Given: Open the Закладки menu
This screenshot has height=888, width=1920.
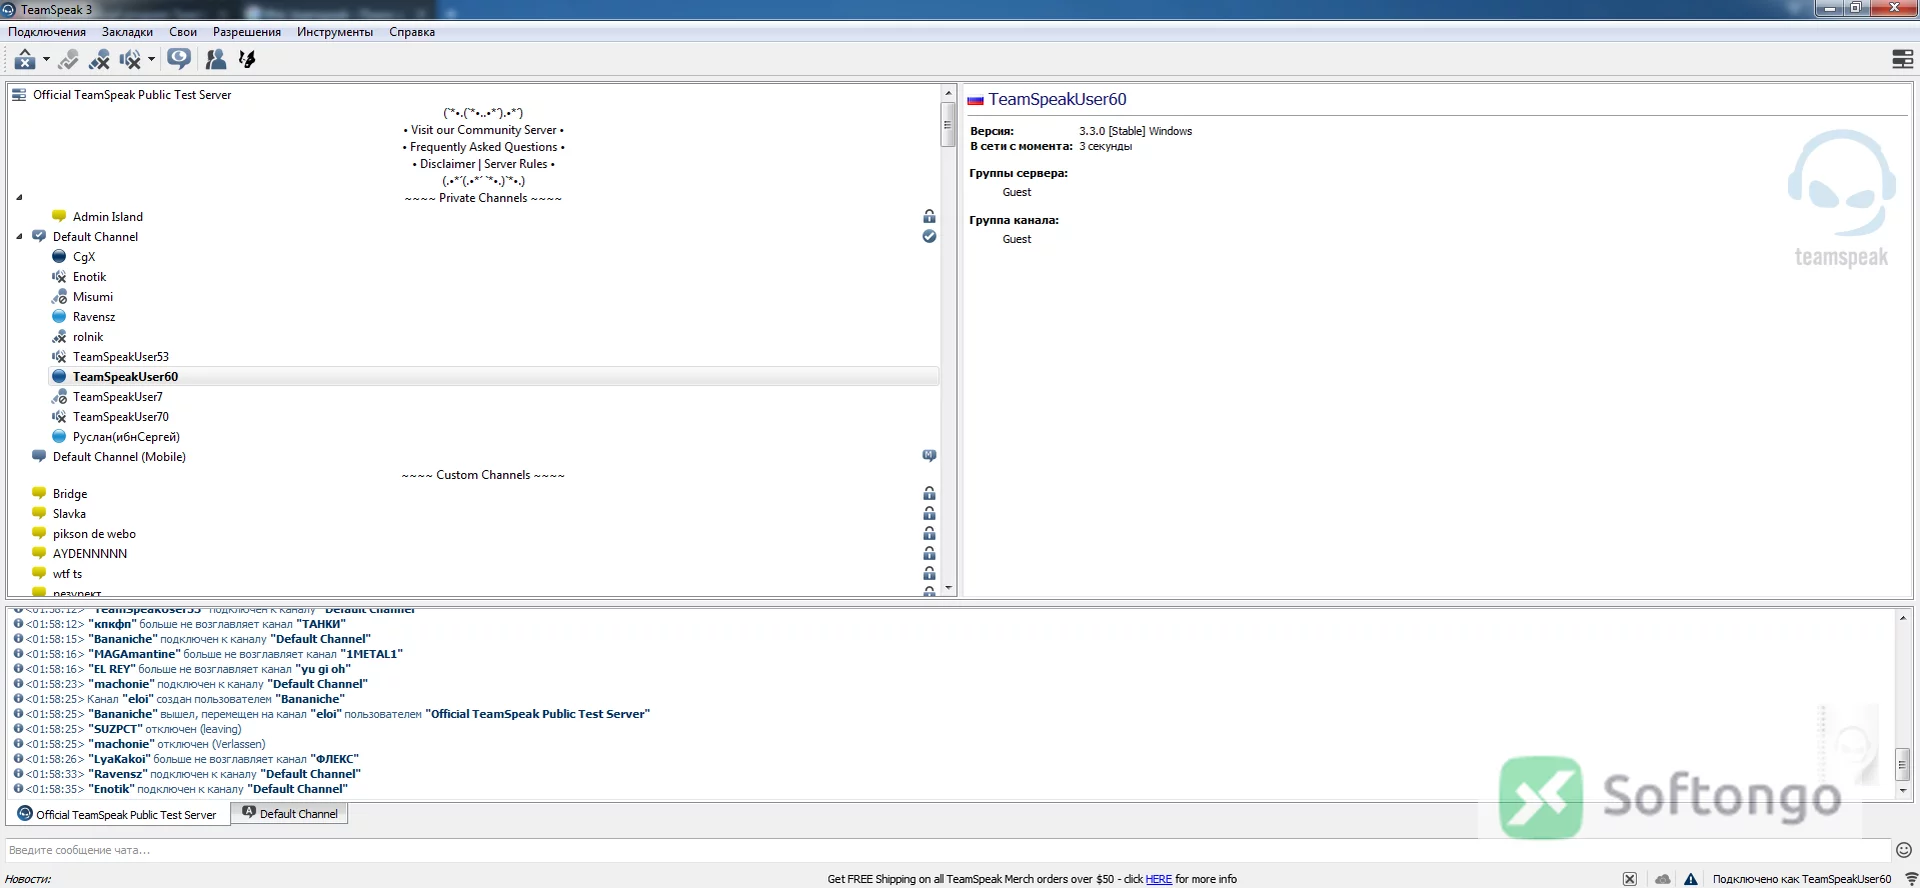Looking at the screenshot, I should [x=127, y=32].
